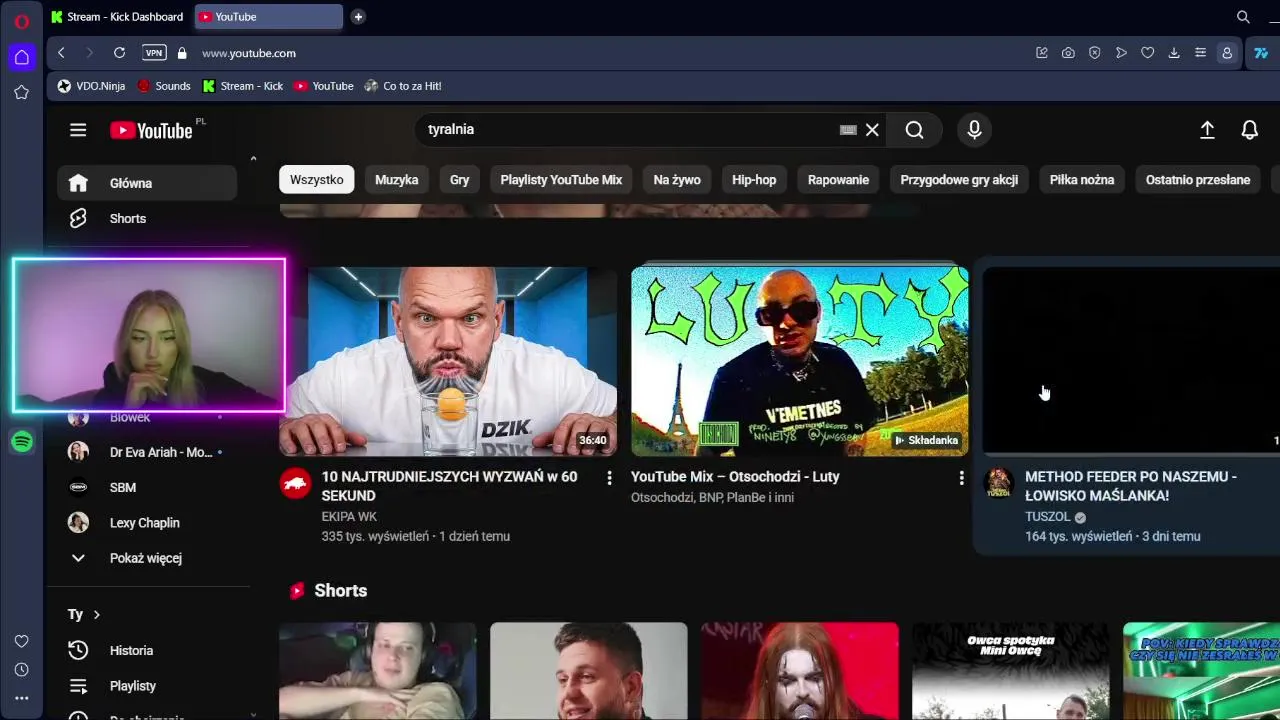Select Playlisty YouTube Mix chip

(561, 180)
